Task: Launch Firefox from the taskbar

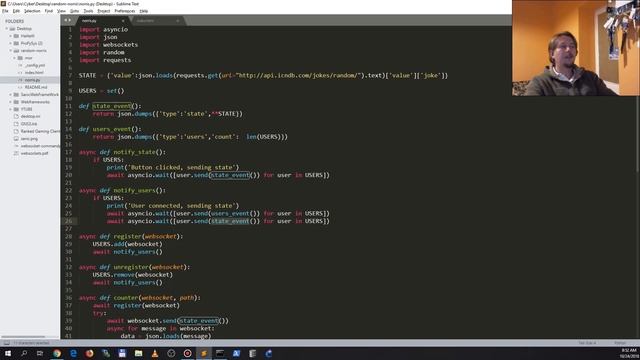Action: [89, 353]
